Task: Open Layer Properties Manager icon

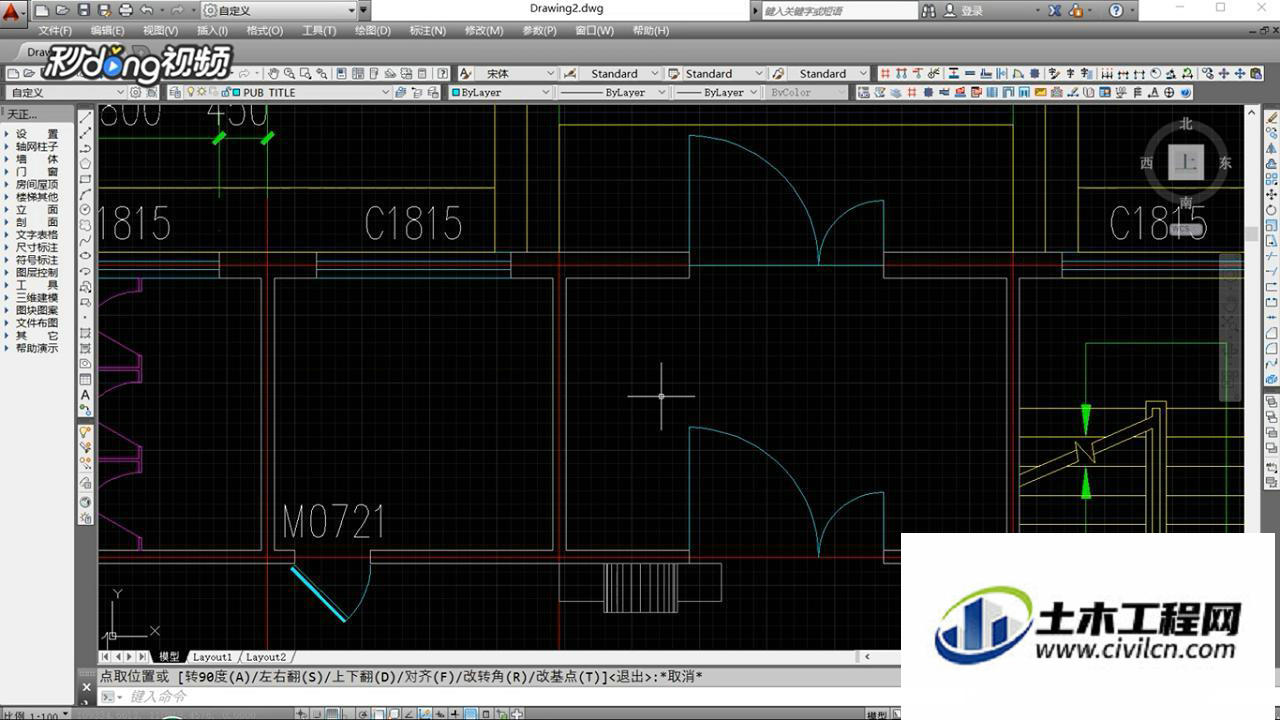Action: 176,92
